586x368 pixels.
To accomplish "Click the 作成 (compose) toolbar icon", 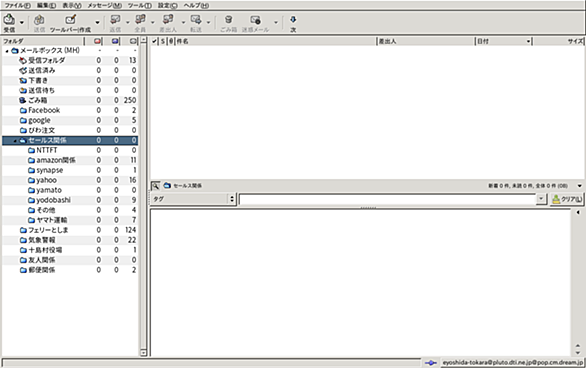I will [x=70, y=20].
